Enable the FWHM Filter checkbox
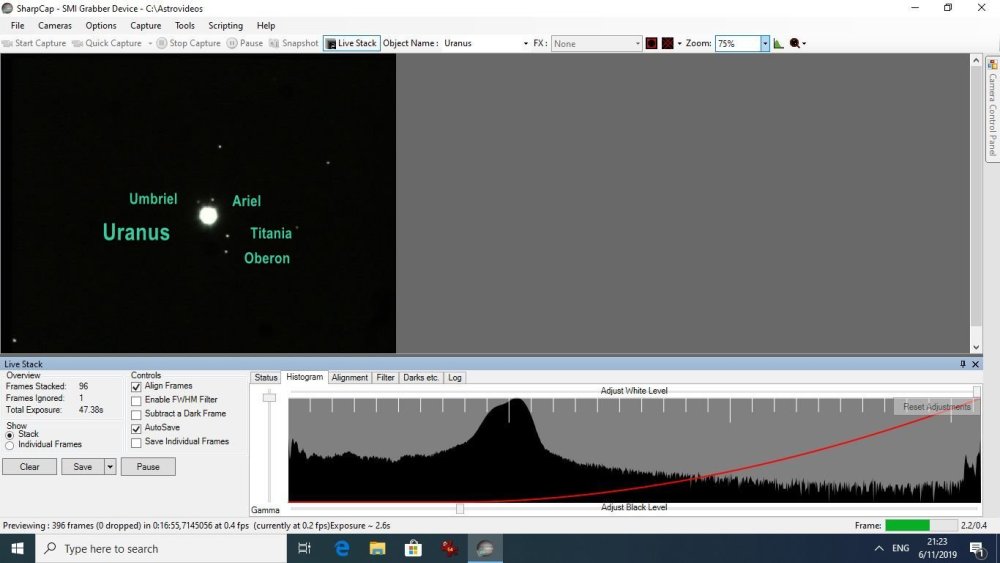The height and width of the screenshot is (563, 1000). [x=137, y=400]
